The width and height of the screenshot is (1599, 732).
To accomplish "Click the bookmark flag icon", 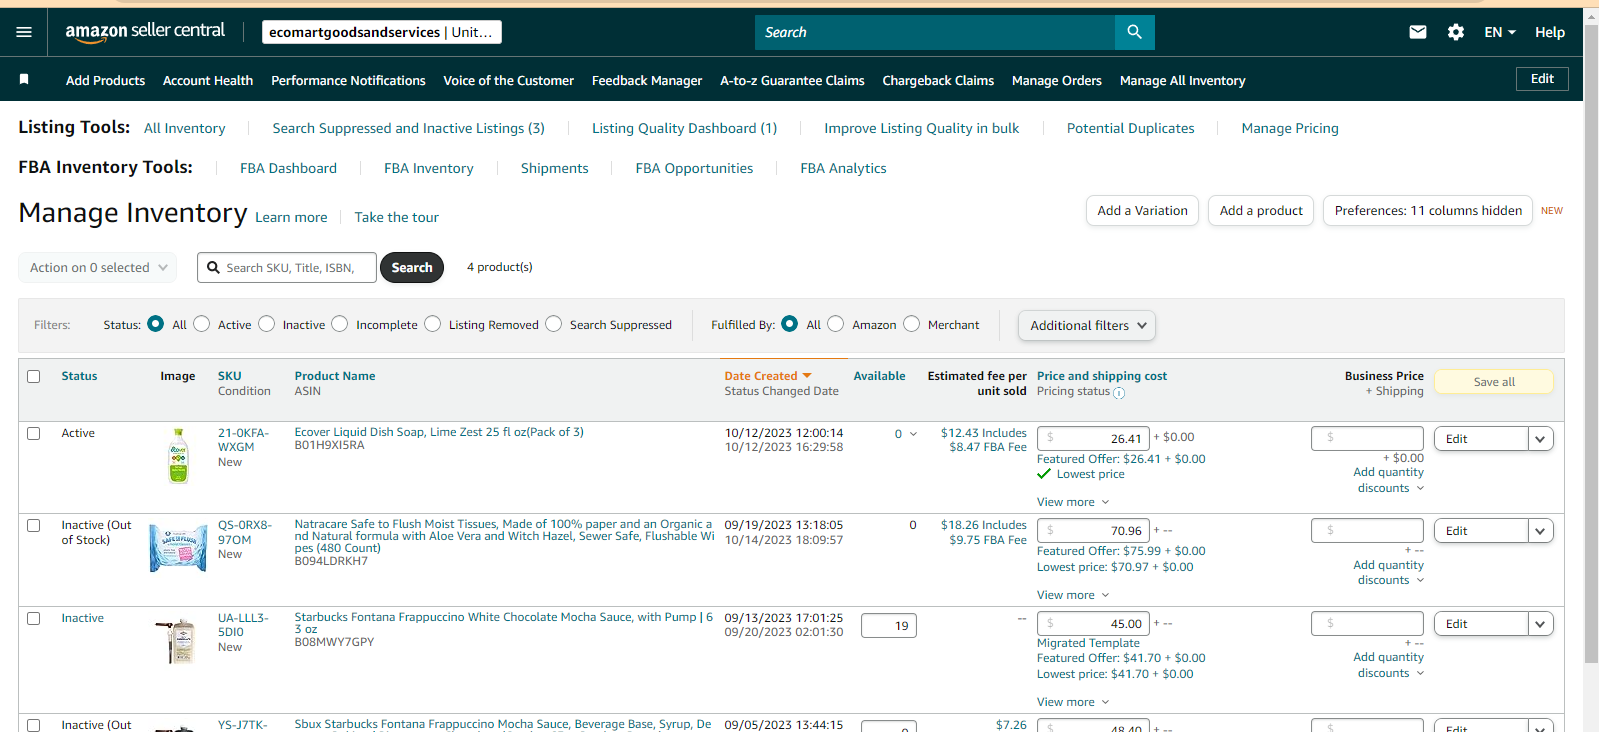I will pyautogui.click(x=24, y=79).
